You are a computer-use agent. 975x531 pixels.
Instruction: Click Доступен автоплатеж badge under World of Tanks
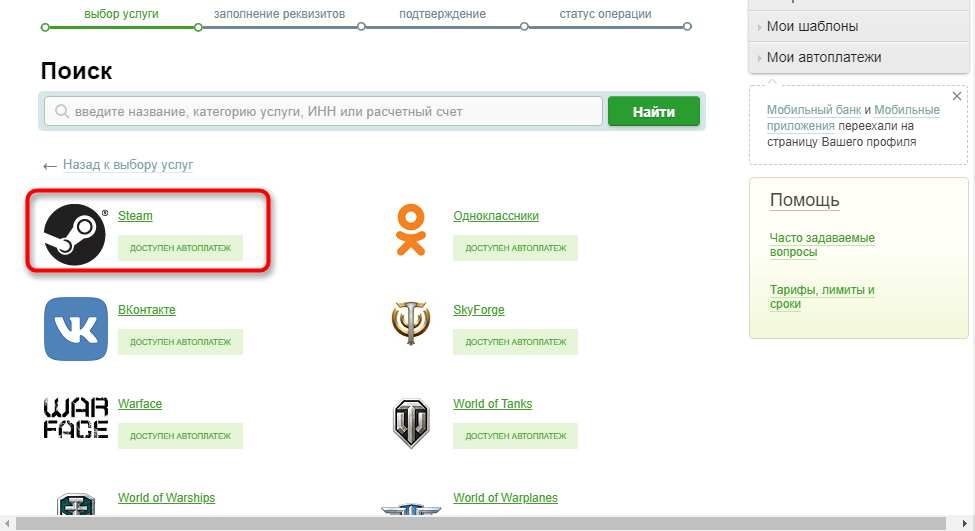(x=515, y=436)
